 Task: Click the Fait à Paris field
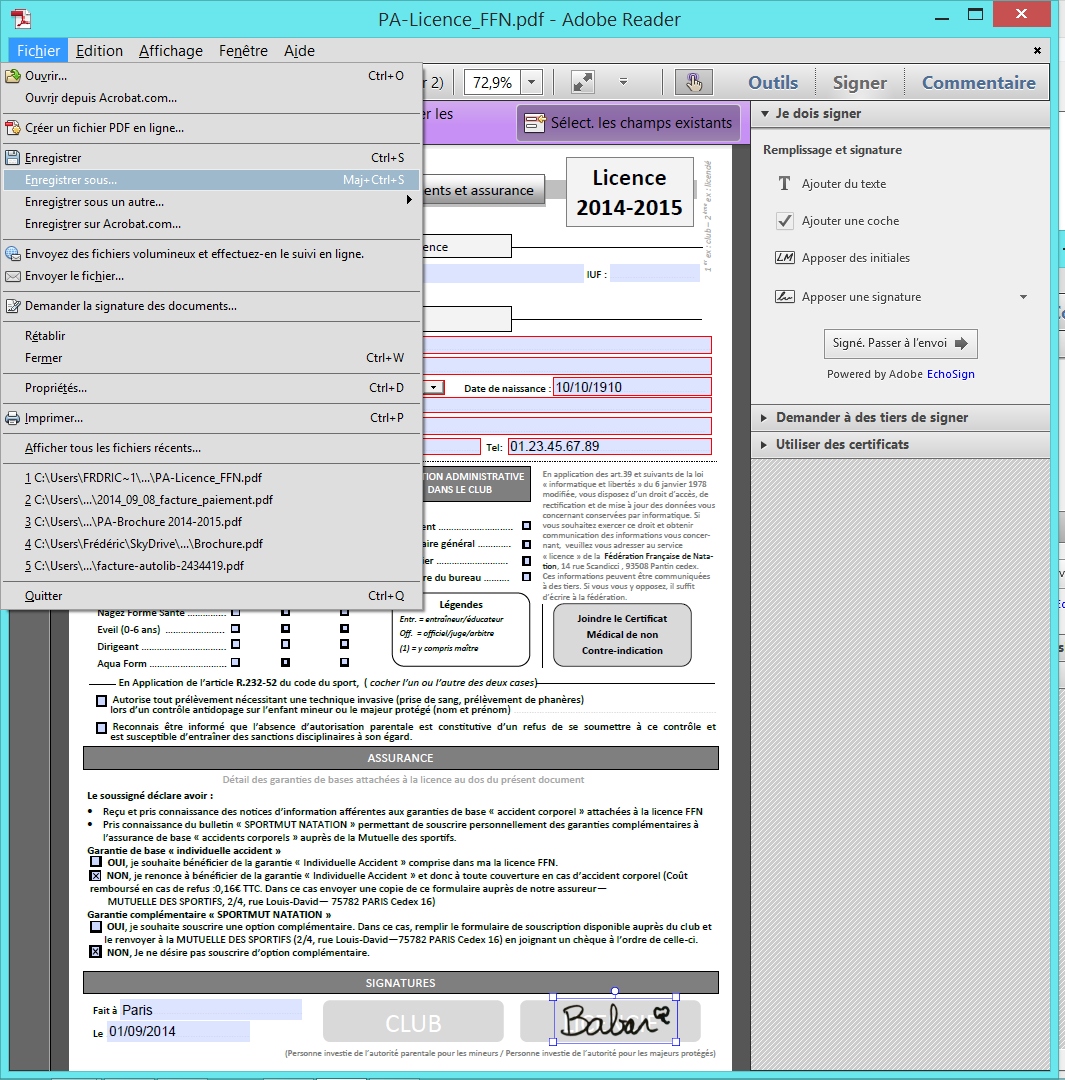[211, 1010]
